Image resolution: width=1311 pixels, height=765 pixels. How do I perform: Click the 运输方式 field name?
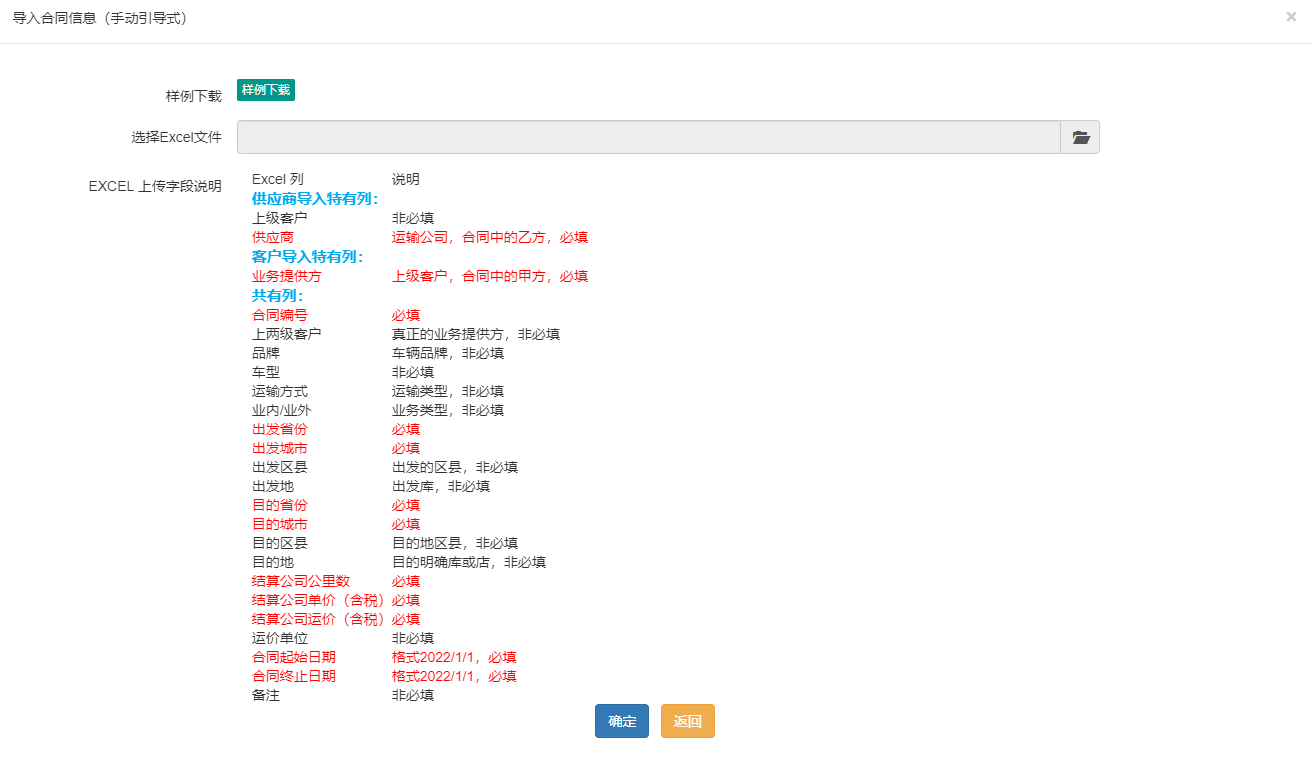pos(280,391)
